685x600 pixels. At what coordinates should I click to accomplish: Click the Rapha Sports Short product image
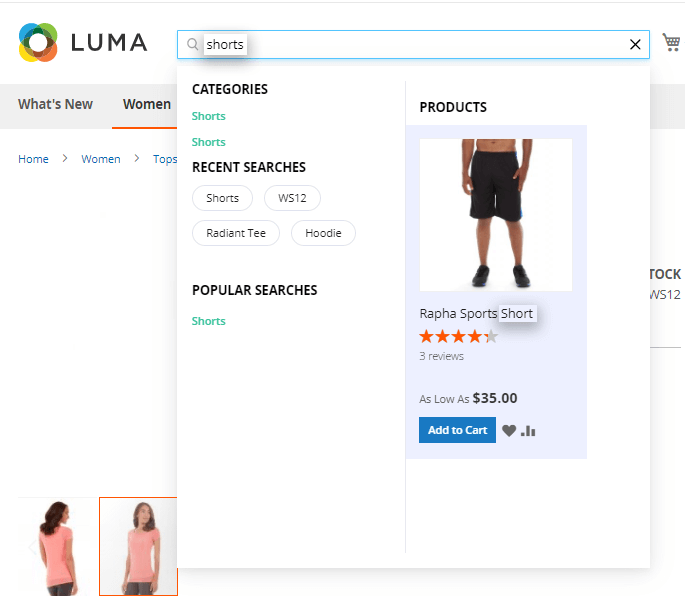point(496,215)
